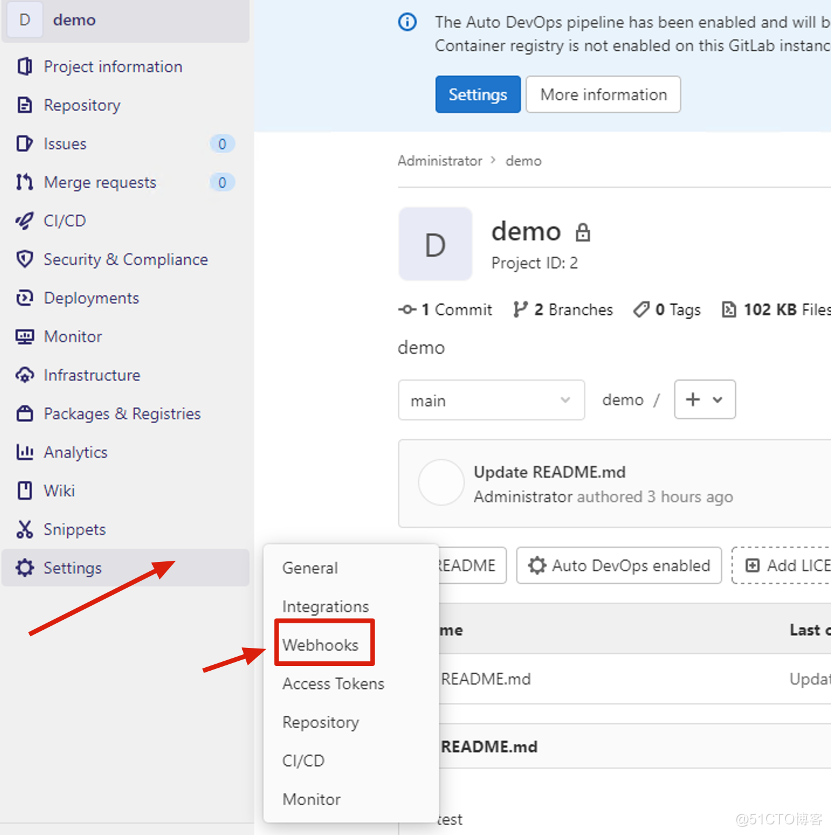832x836 pixels.
Task: Click demo path segment after branch selector
Action: (x=623, y=399)
